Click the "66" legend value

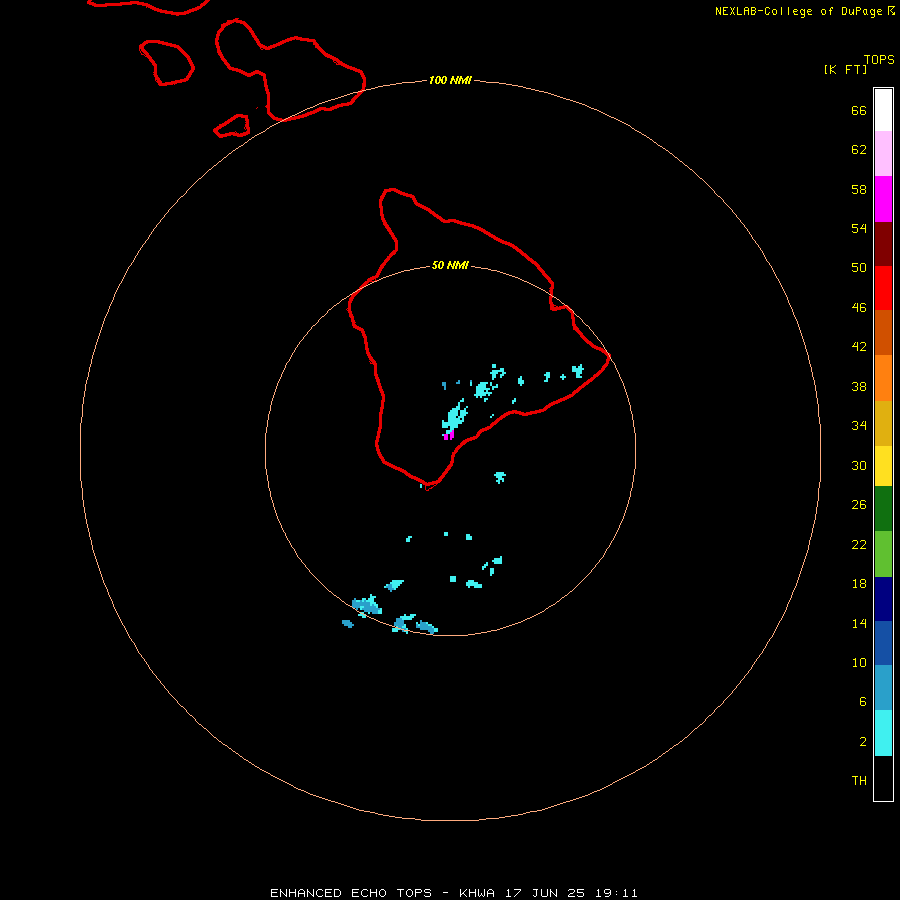[859, 110]
